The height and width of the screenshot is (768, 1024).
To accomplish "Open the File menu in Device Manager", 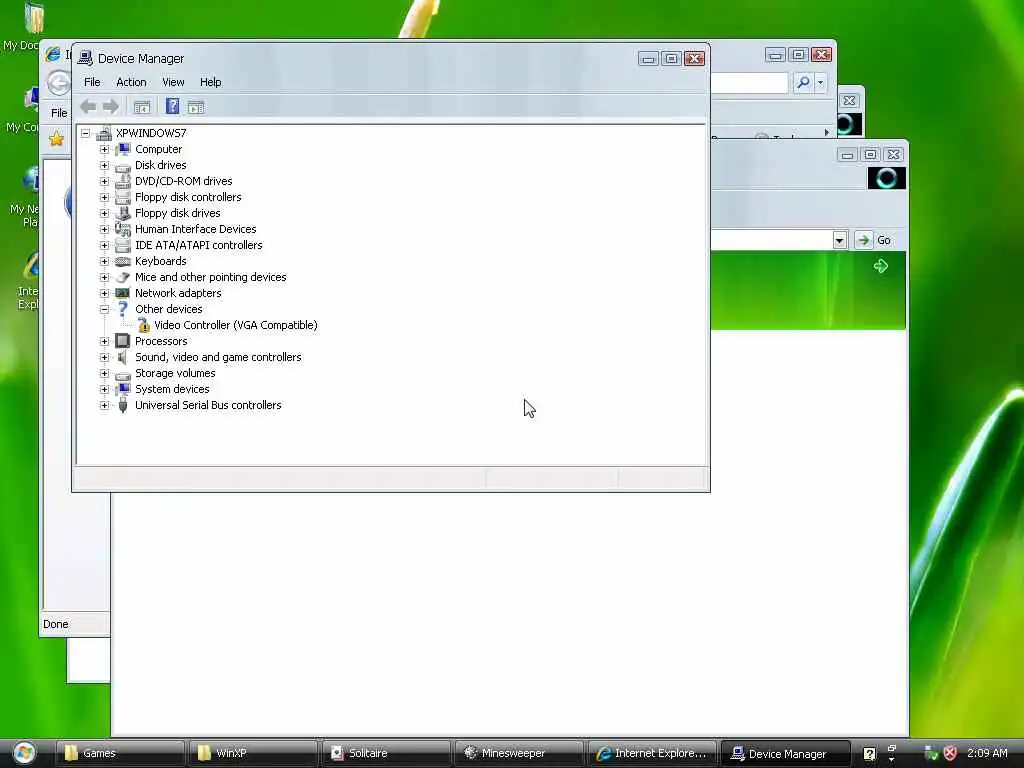I will point(92,82).
